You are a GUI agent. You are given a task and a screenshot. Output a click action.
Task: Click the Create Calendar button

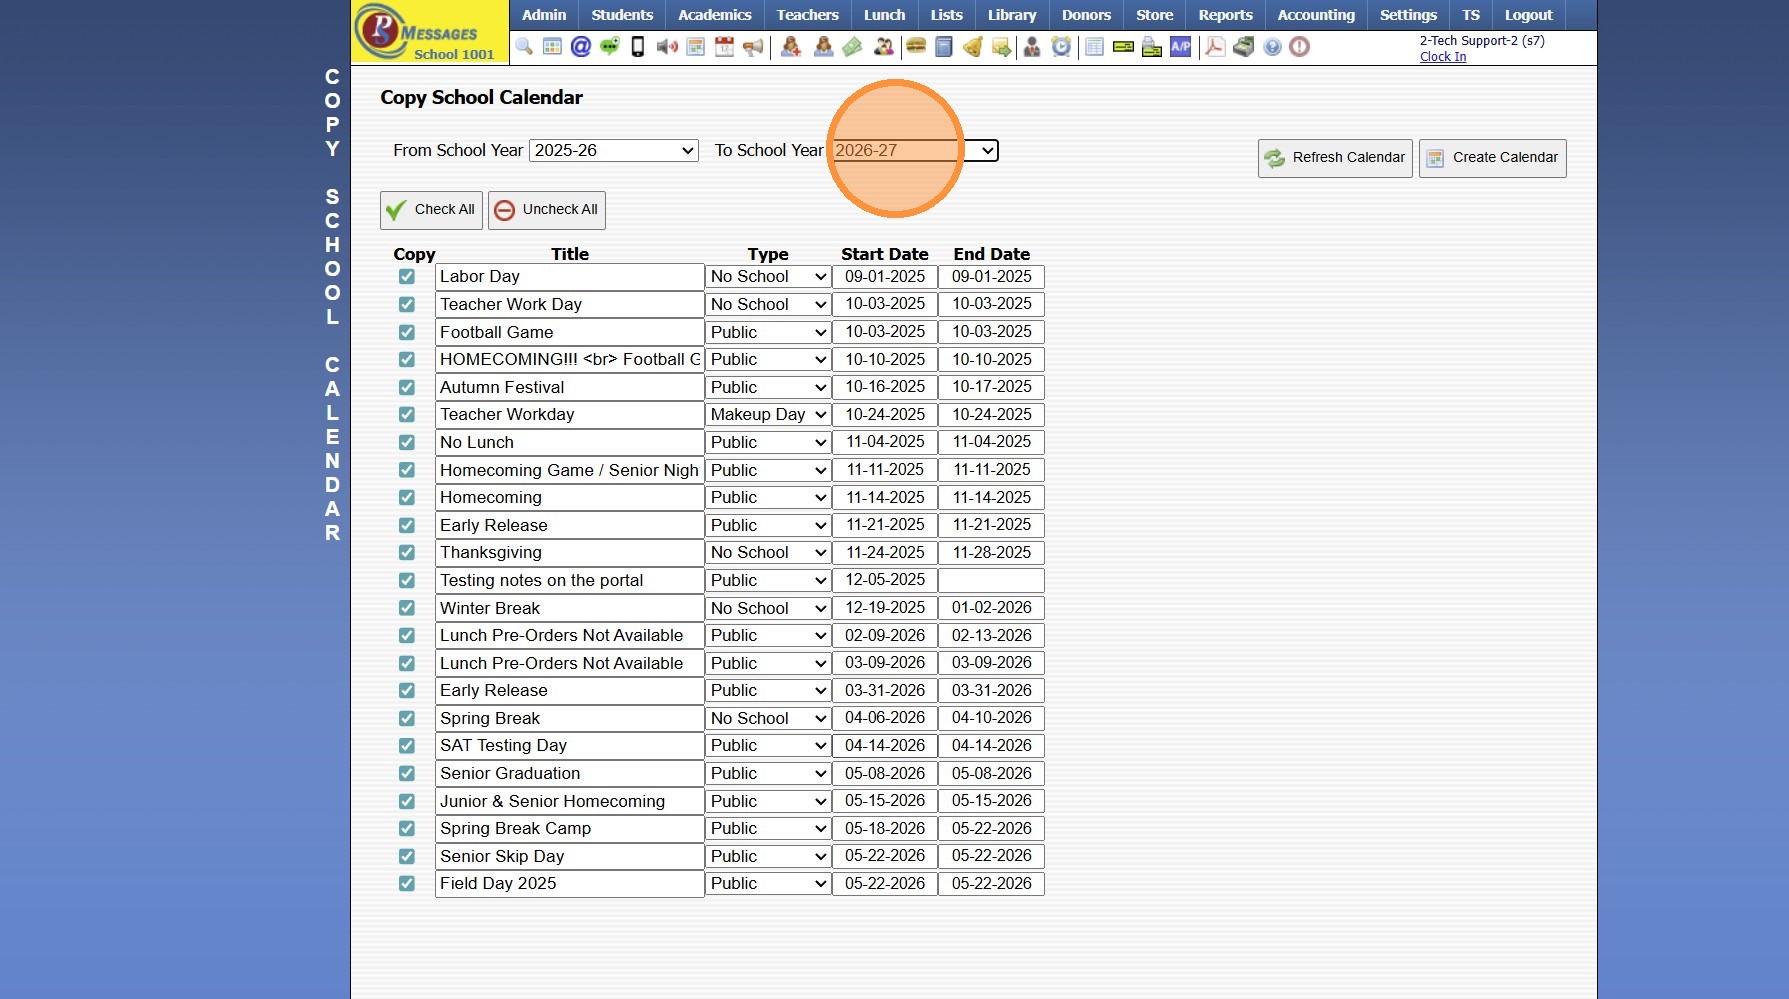pos(1493,158)
